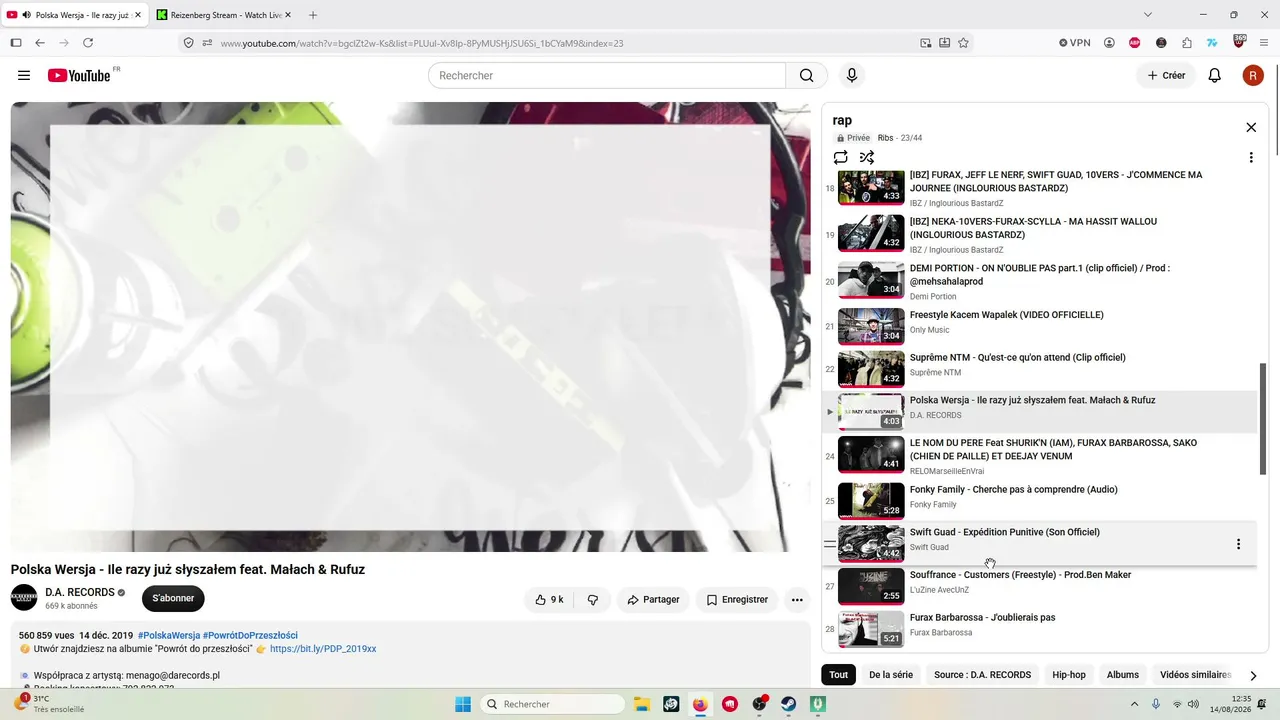Select the Source : D.A. RECORDS chip
1280x720 pixels.
point(983,675)
